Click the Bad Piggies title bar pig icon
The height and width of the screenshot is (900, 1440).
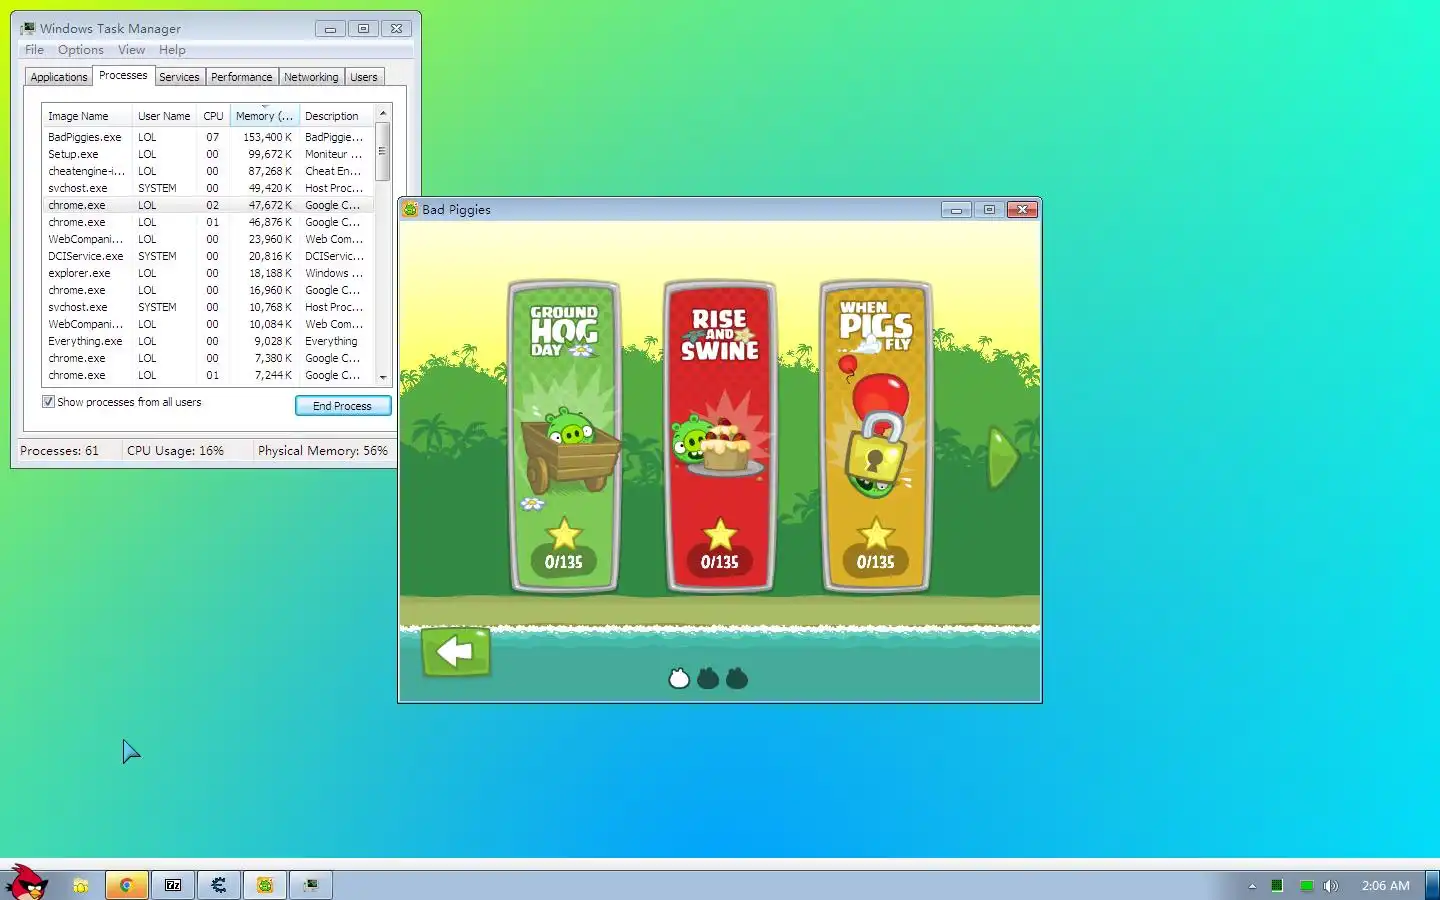point(410,209)
